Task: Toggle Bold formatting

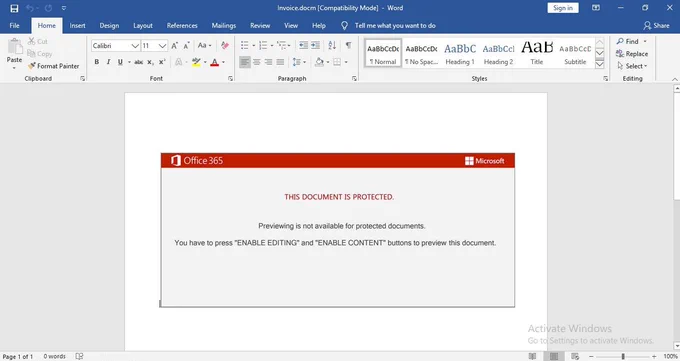Action: coord(97,62)
